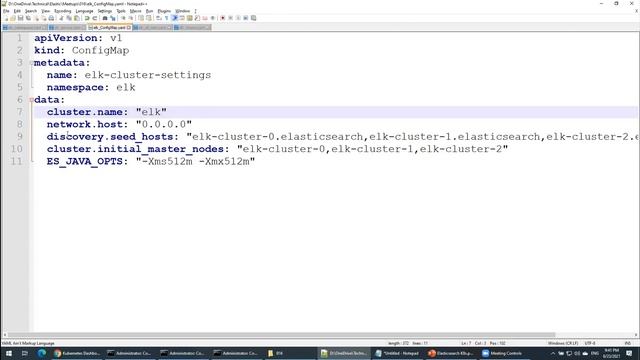Click the kind: ConfigMap line
The height and width of the screenshot is (360, 640).
82,51
